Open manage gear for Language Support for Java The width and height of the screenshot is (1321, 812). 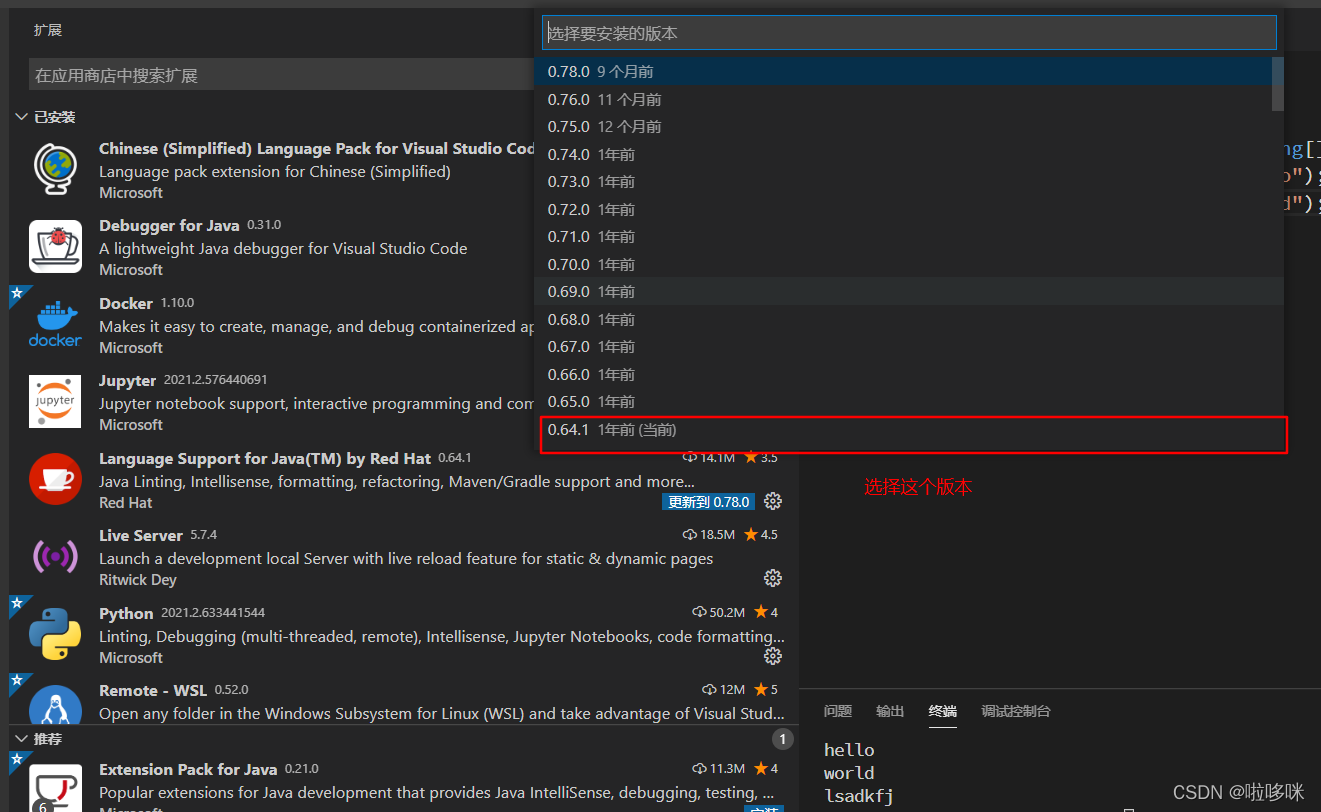[772, 501]
